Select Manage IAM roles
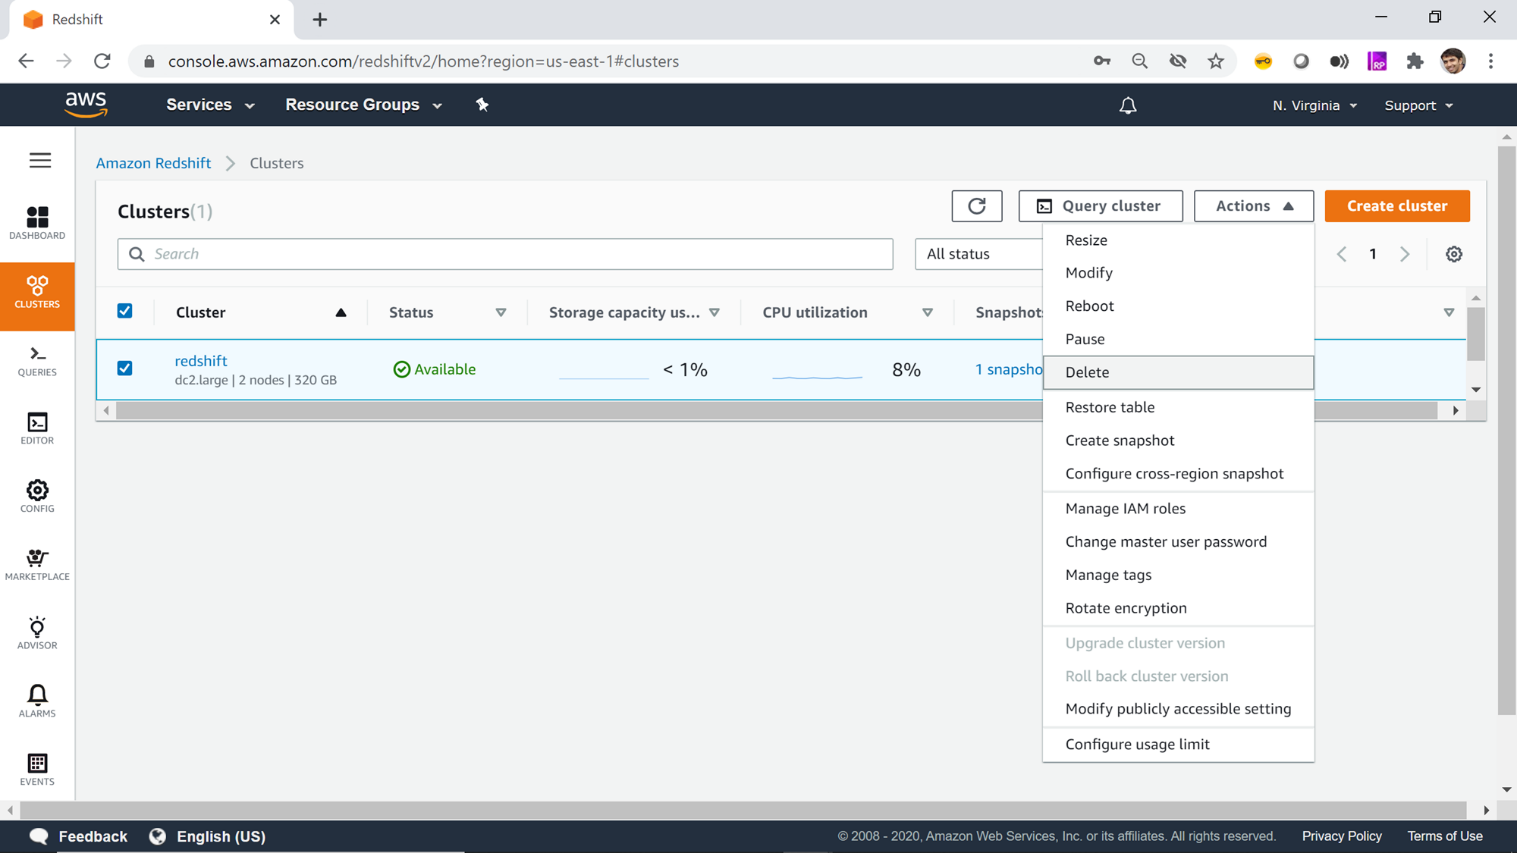Image resolution: width=1517 pixels, height=853 pixels. [x=1178, y=509]
